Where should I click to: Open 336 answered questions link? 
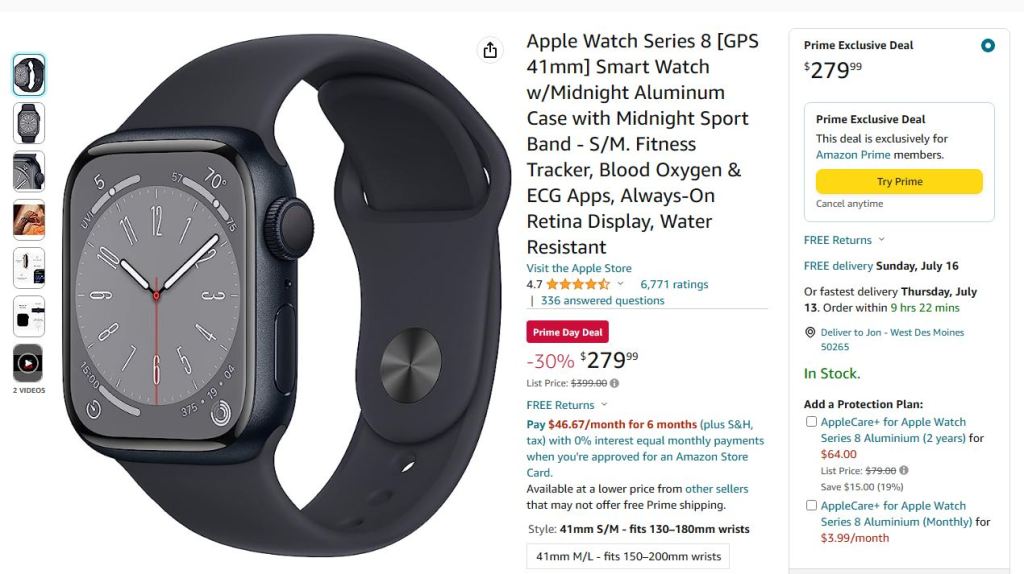pyautogui.click(x=602, y=300)
